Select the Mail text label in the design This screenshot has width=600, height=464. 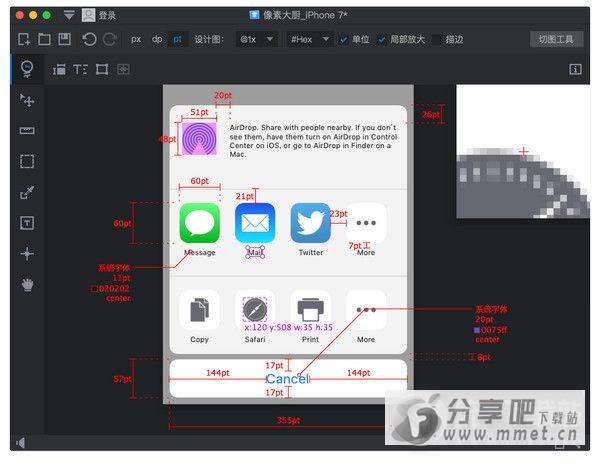(x=255, y=252)
